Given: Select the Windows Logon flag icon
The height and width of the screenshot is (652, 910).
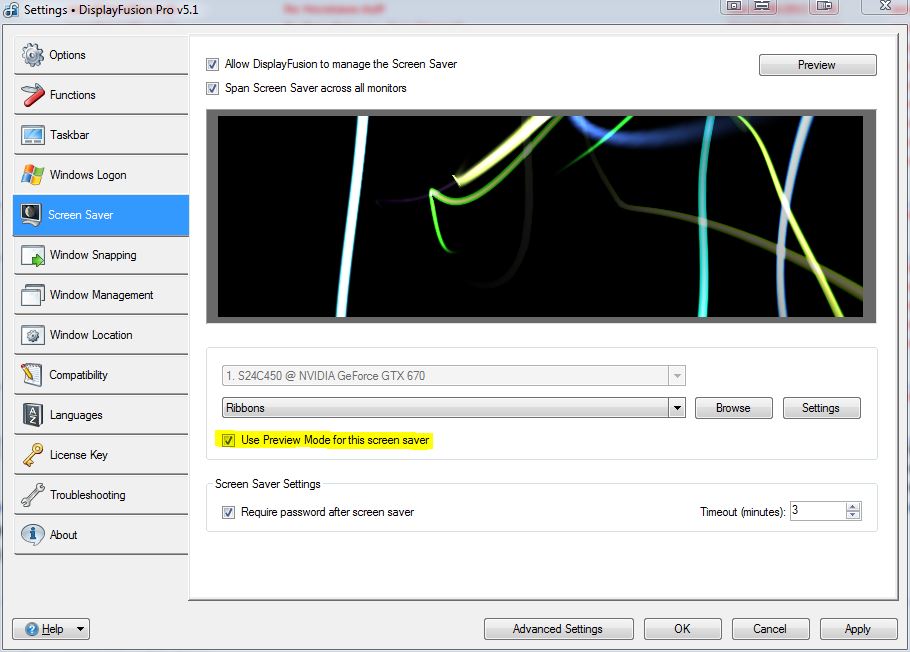Looking at the screenshot, I should pyautogui.click(x=33, y=175).
